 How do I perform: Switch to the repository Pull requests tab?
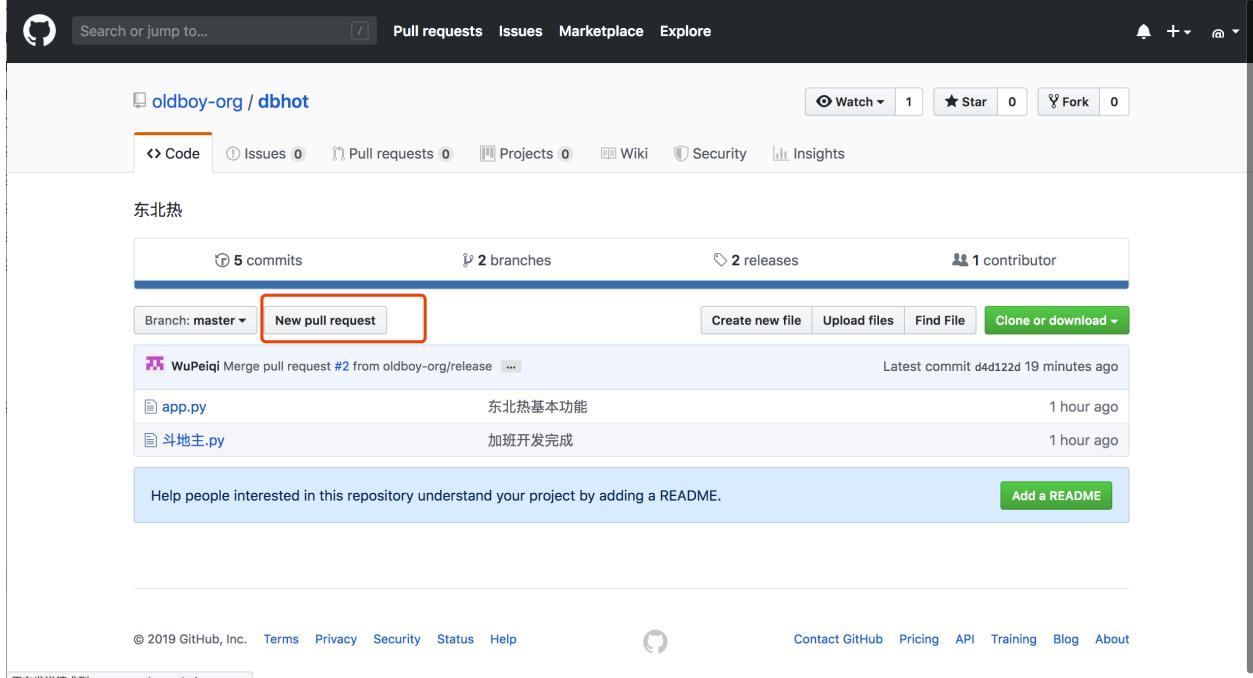pyautogui.click(x=392, y=154)
